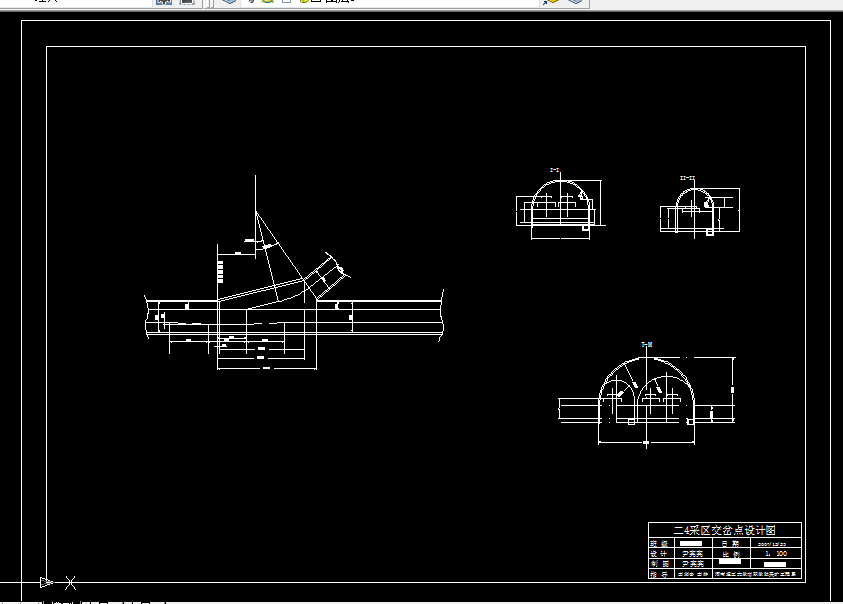Viewport: 843px width, 604px height.
Task: Select the double-arch cross-section drawing
Action: [647, 394]
